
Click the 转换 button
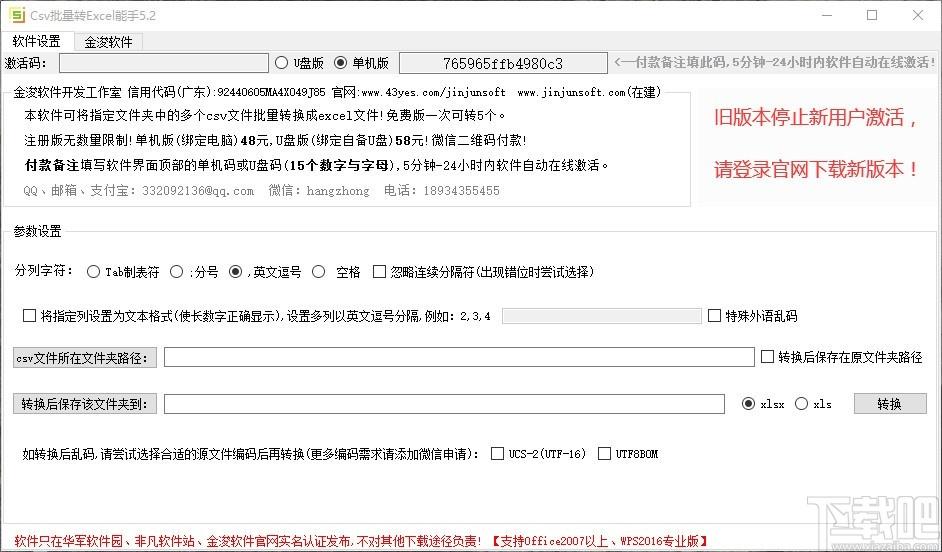tap(890, 404)
